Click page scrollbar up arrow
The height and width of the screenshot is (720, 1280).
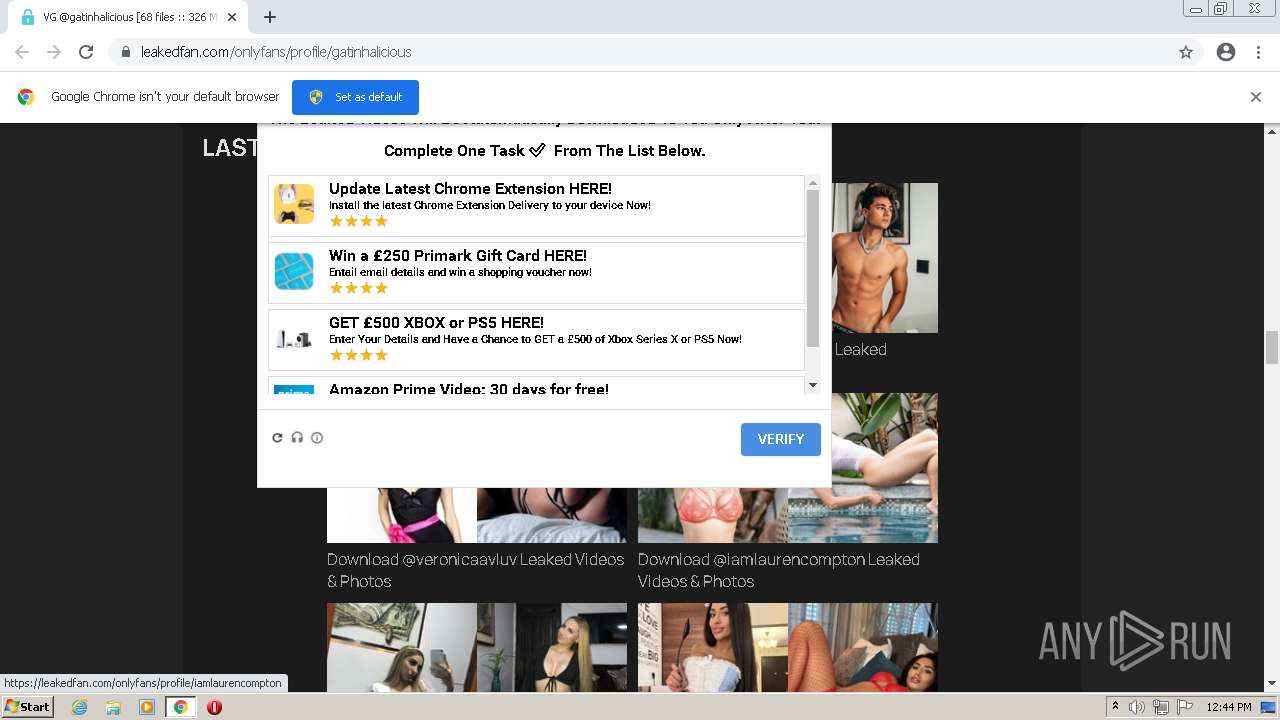1272,131
